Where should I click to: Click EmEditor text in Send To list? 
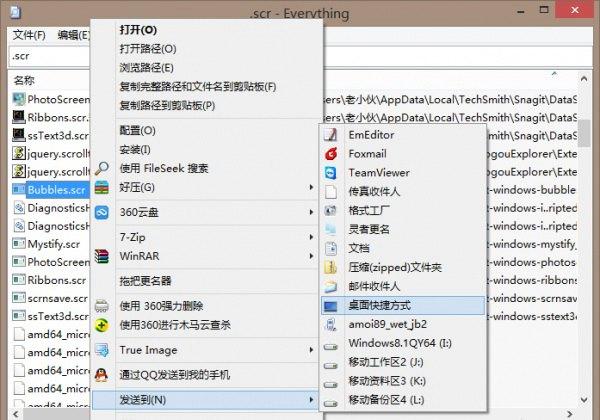pos(371,135)
